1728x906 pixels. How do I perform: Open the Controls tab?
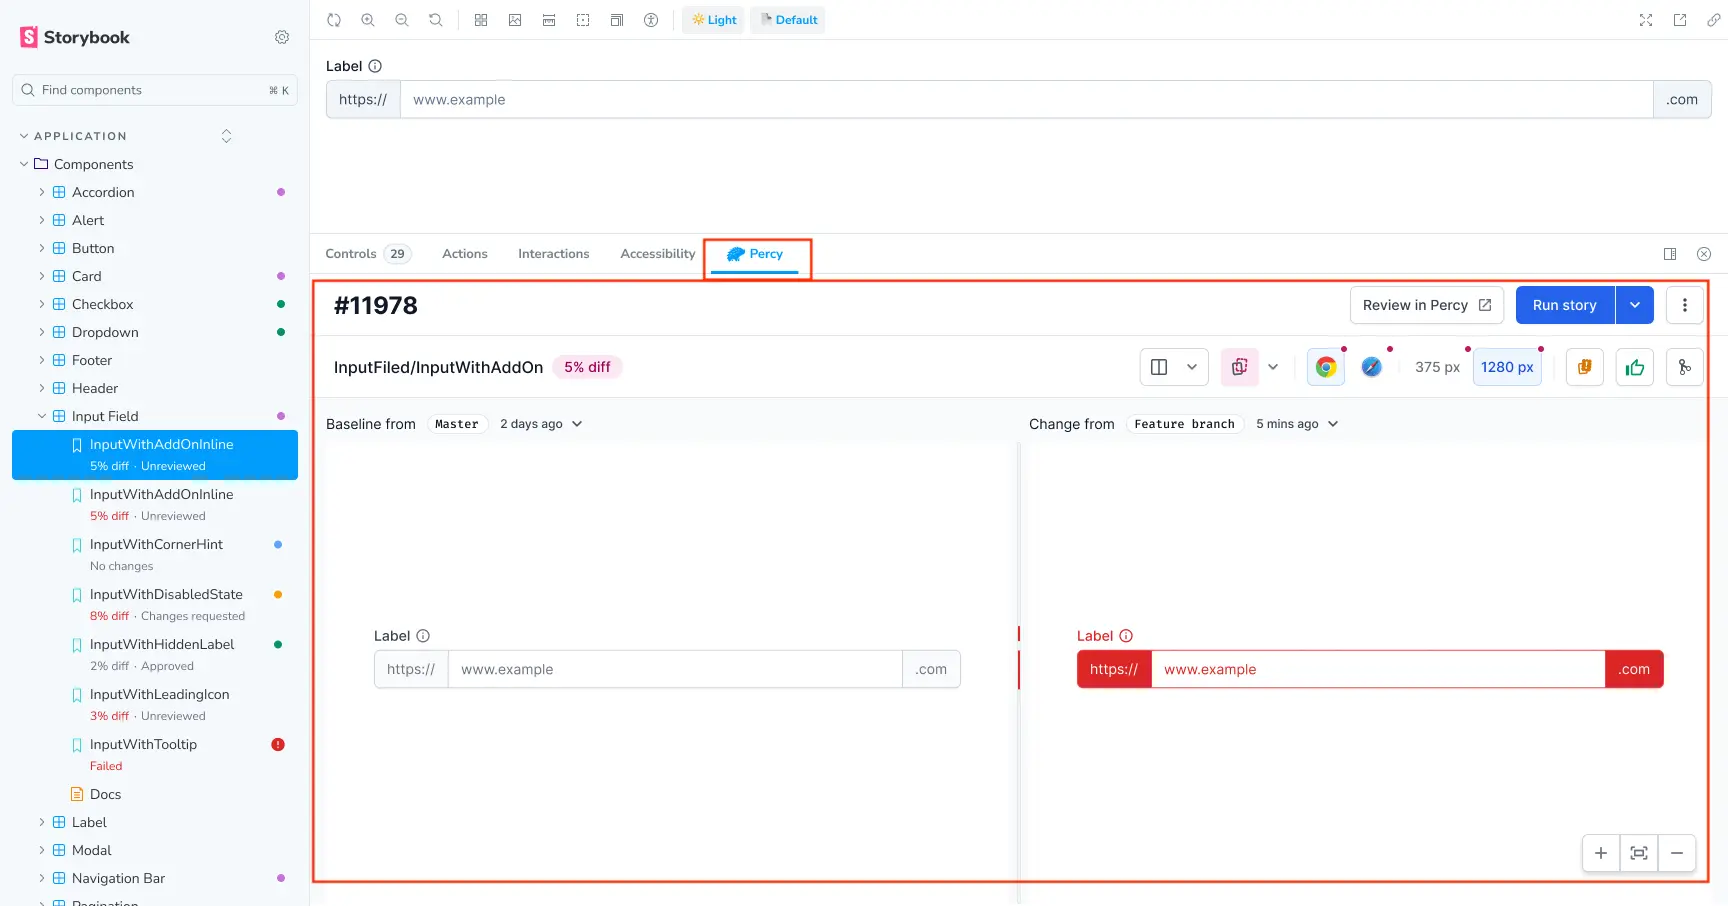tap(351, 254)
